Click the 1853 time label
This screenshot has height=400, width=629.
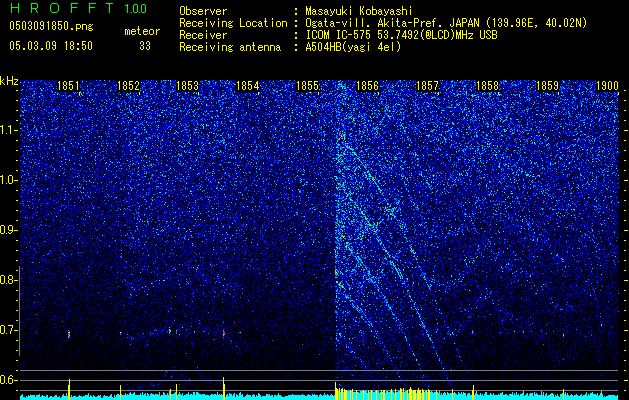click(x=187, y=85)
